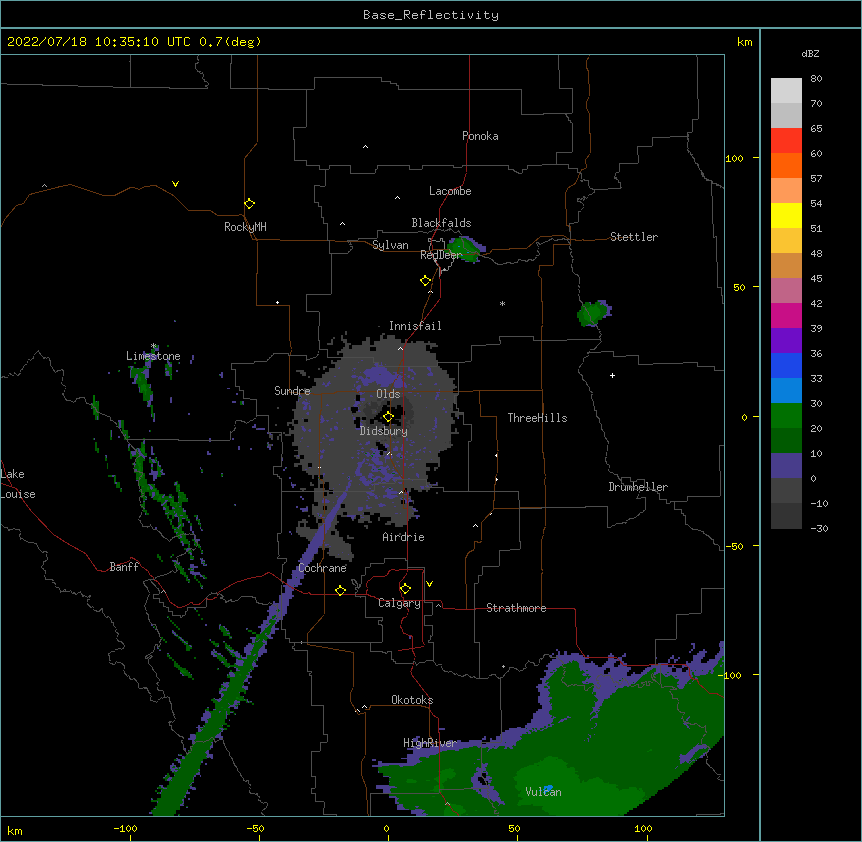Click the RedDeer city label
This screenshot has width=862, height=842.
[441, 255]
